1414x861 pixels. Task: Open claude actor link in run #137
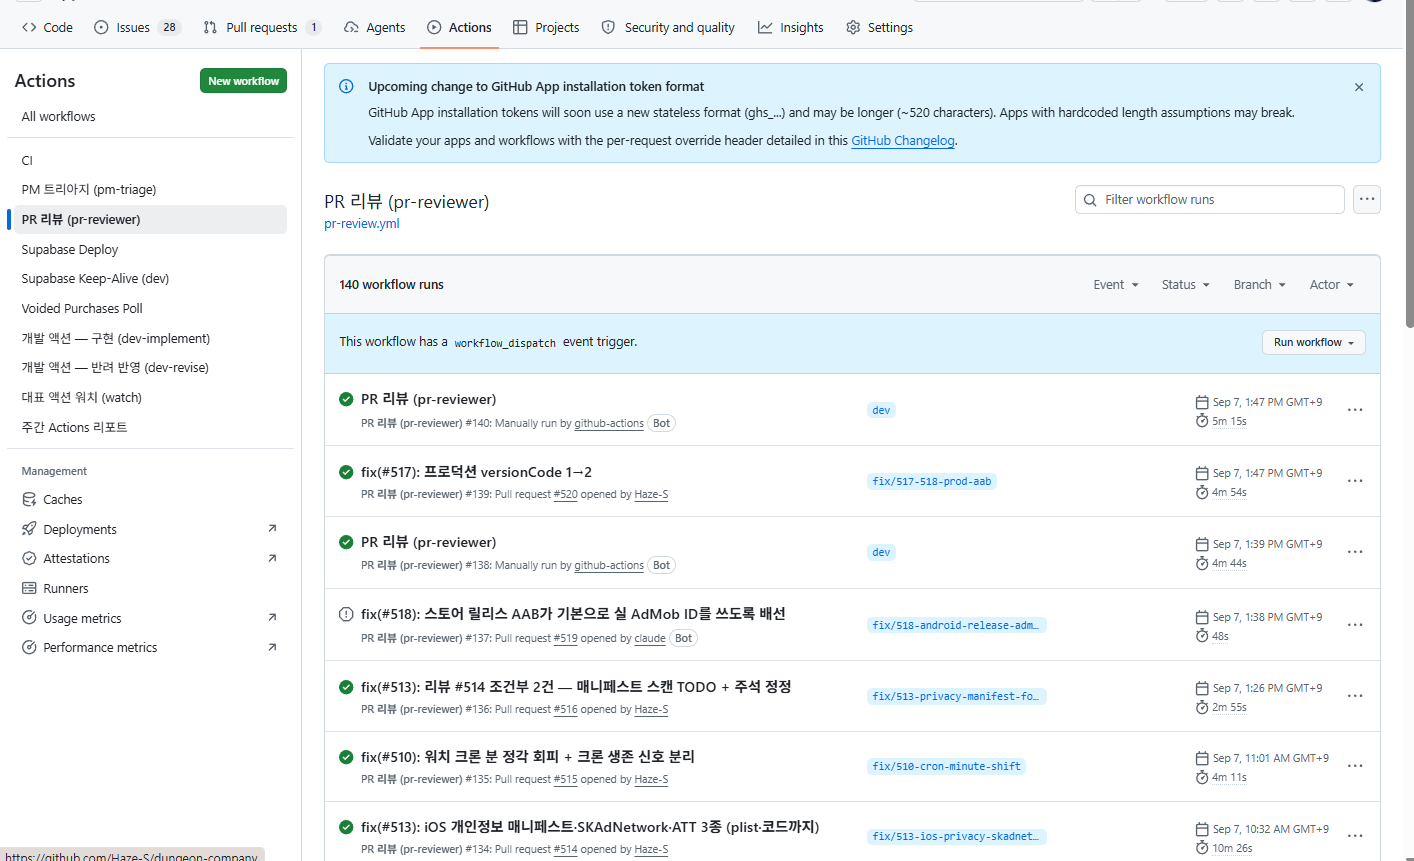coord(650,638)
